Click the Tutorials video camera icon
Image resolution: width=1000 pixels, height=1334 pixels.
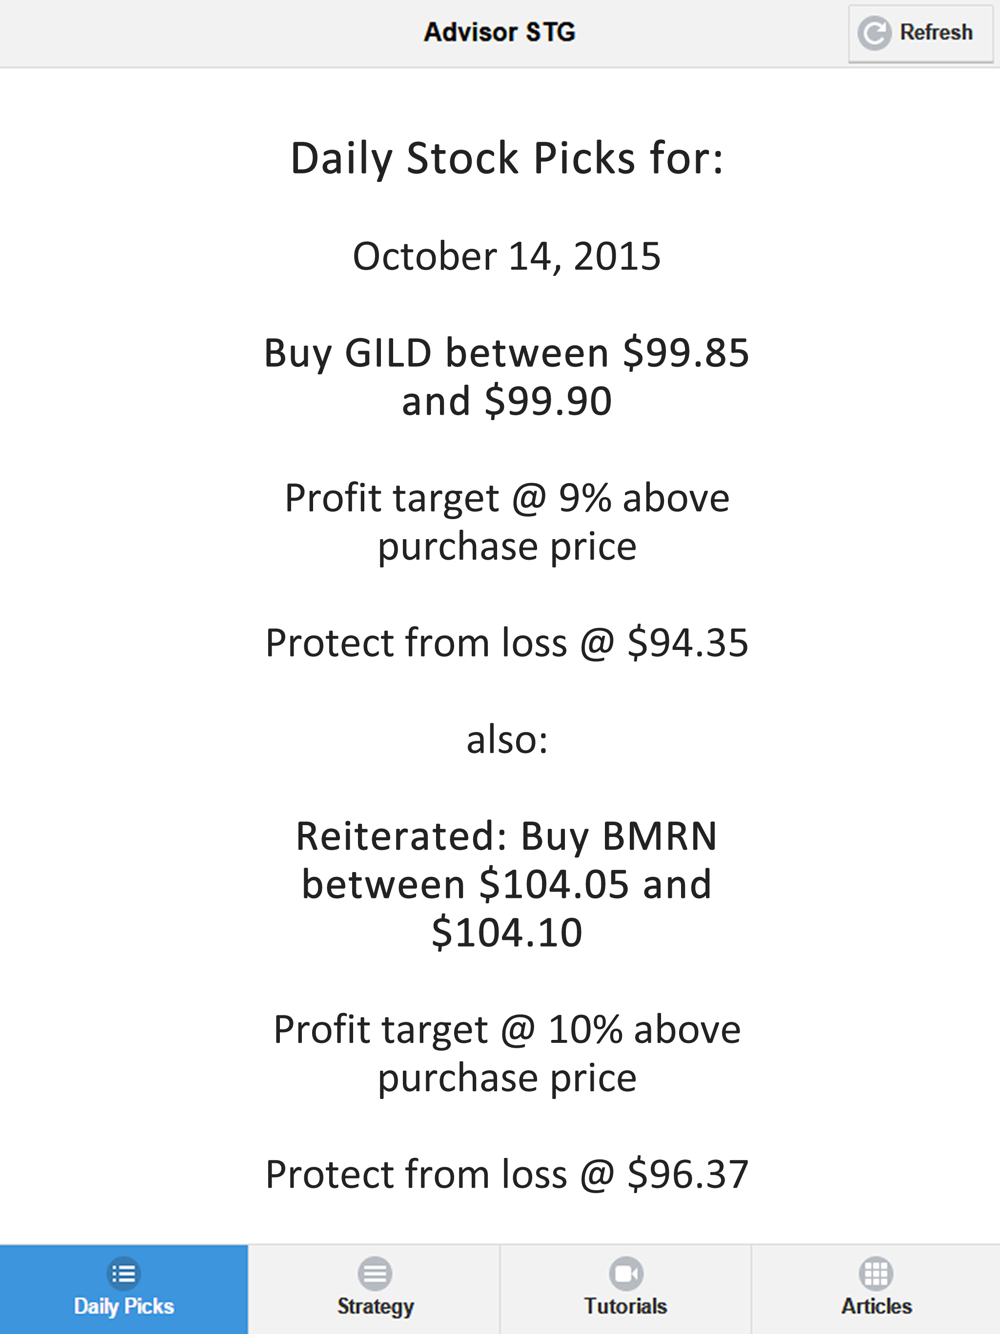626,1273
